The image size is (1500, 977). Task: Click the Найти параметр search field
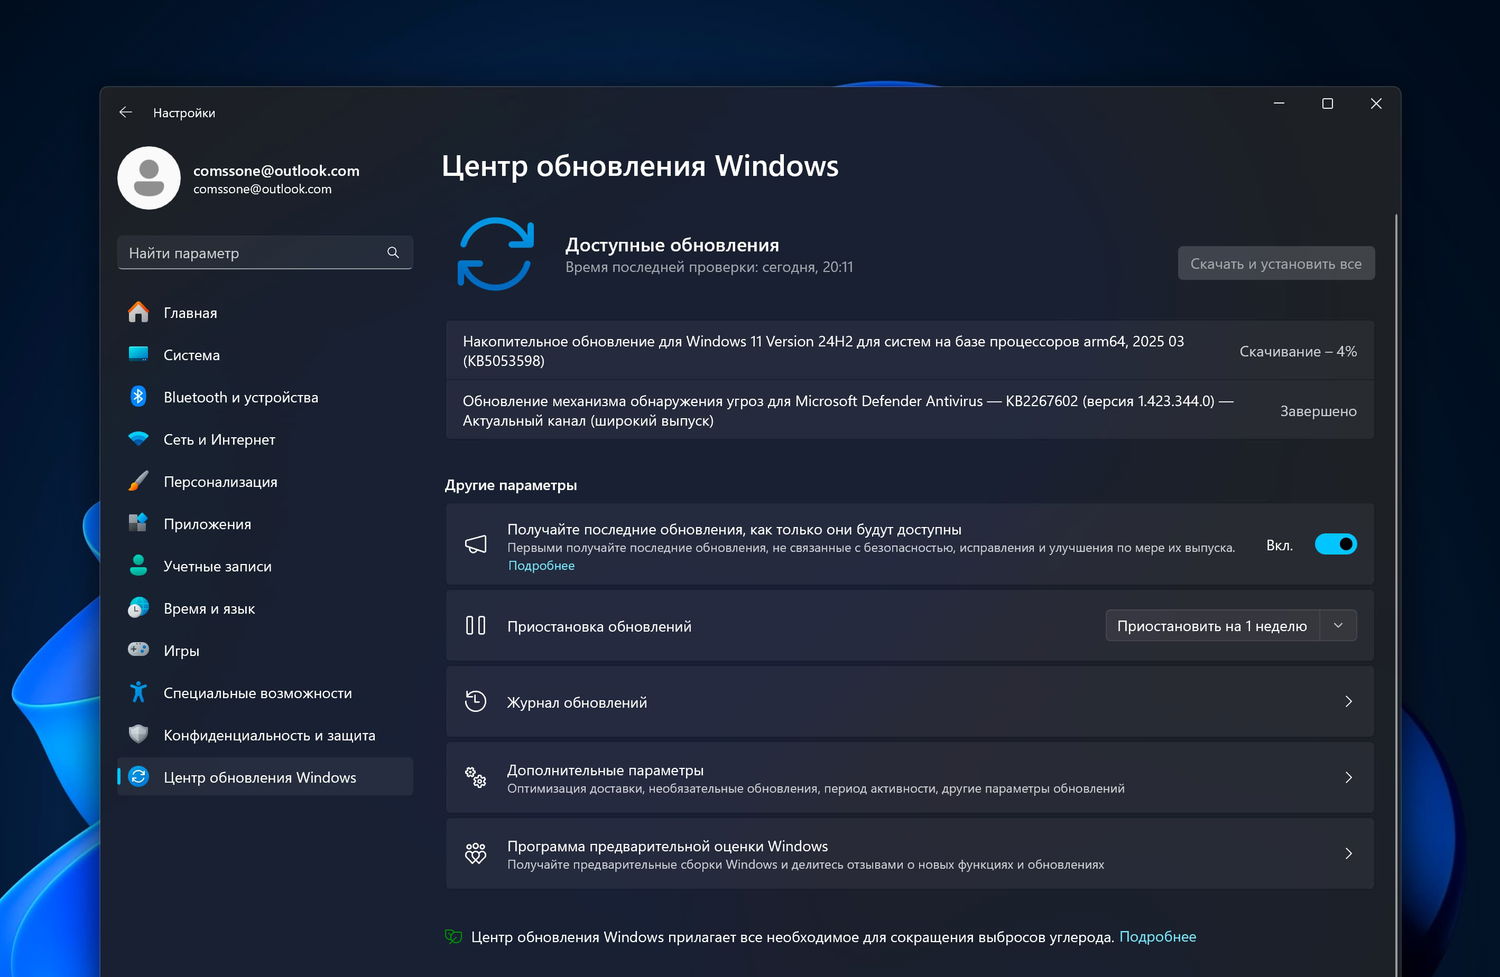(265, 253)
